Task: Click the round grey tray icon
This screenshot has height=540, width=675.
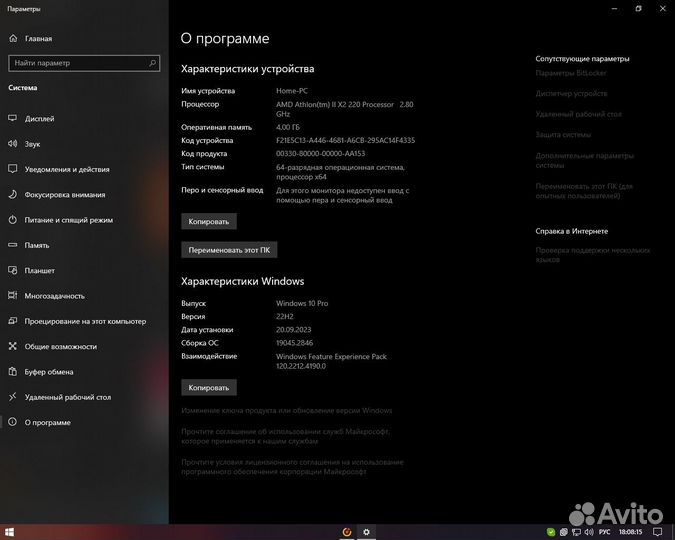Action: coord(564,532)
